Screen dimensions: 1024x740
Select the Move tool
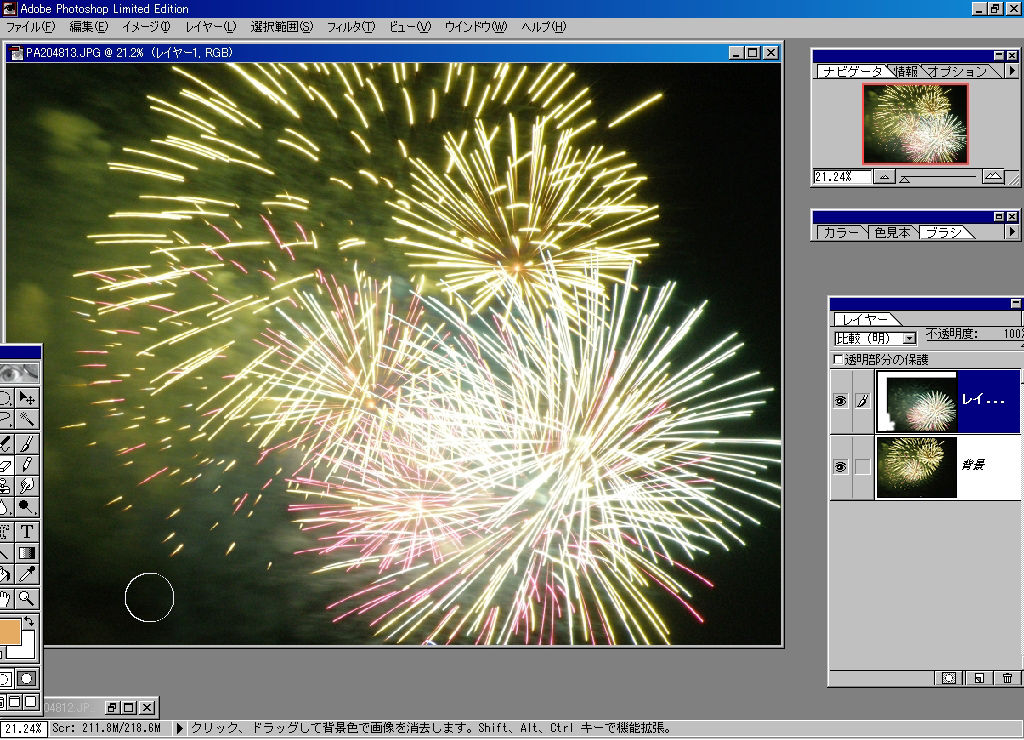[27, 398]
